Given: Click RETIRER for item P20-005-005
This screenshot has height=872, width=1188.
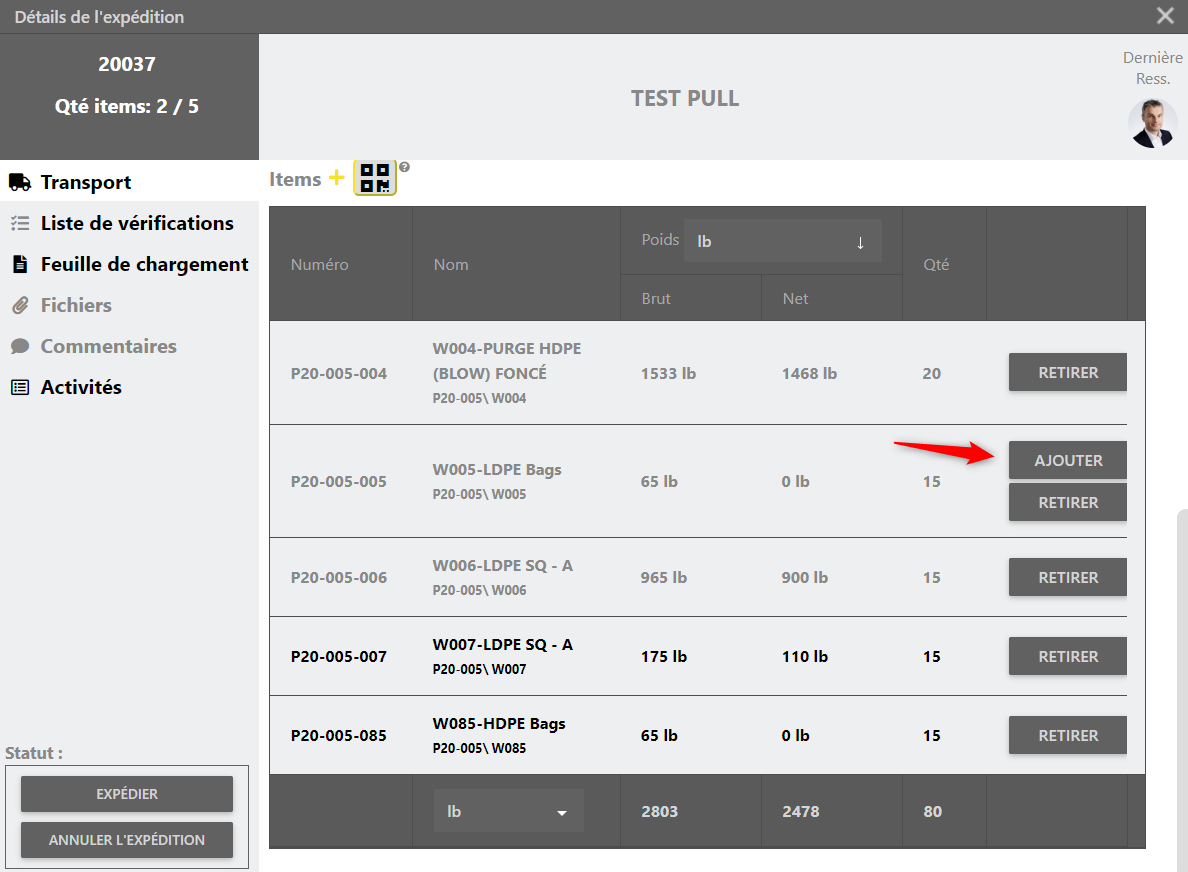Looking at the screenshot, I should (x=1068, y=502).
